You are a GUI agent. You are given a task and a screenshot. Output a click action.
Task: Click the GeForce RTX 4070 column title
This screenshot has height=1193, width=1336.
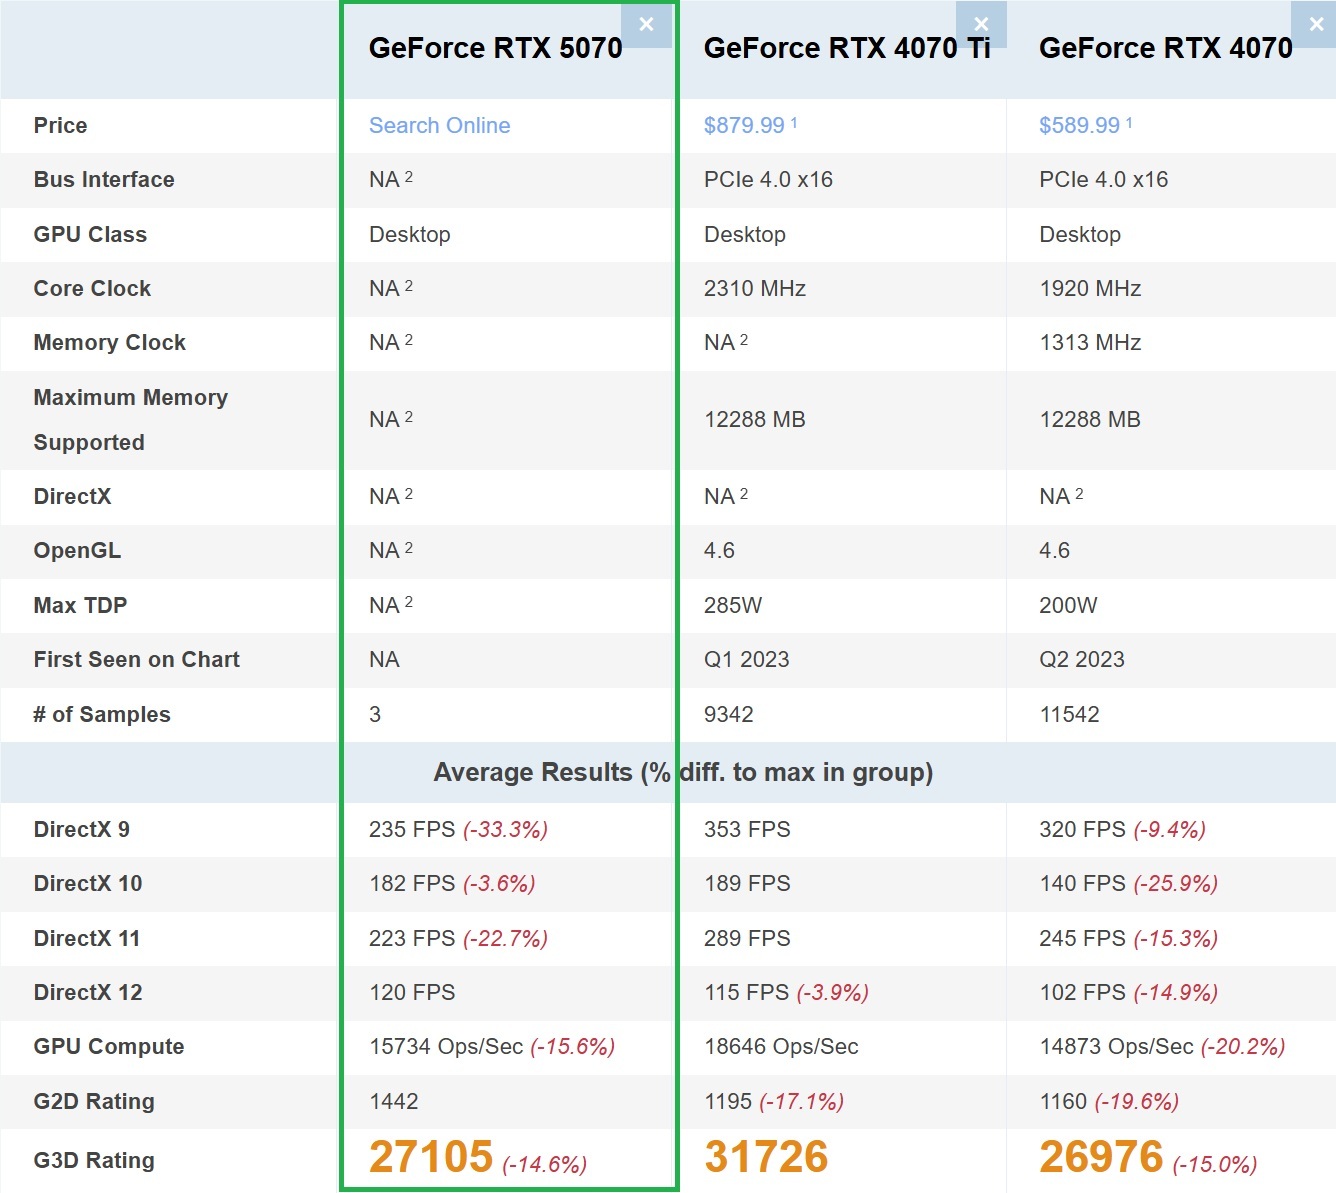(x=1165, y=49)
